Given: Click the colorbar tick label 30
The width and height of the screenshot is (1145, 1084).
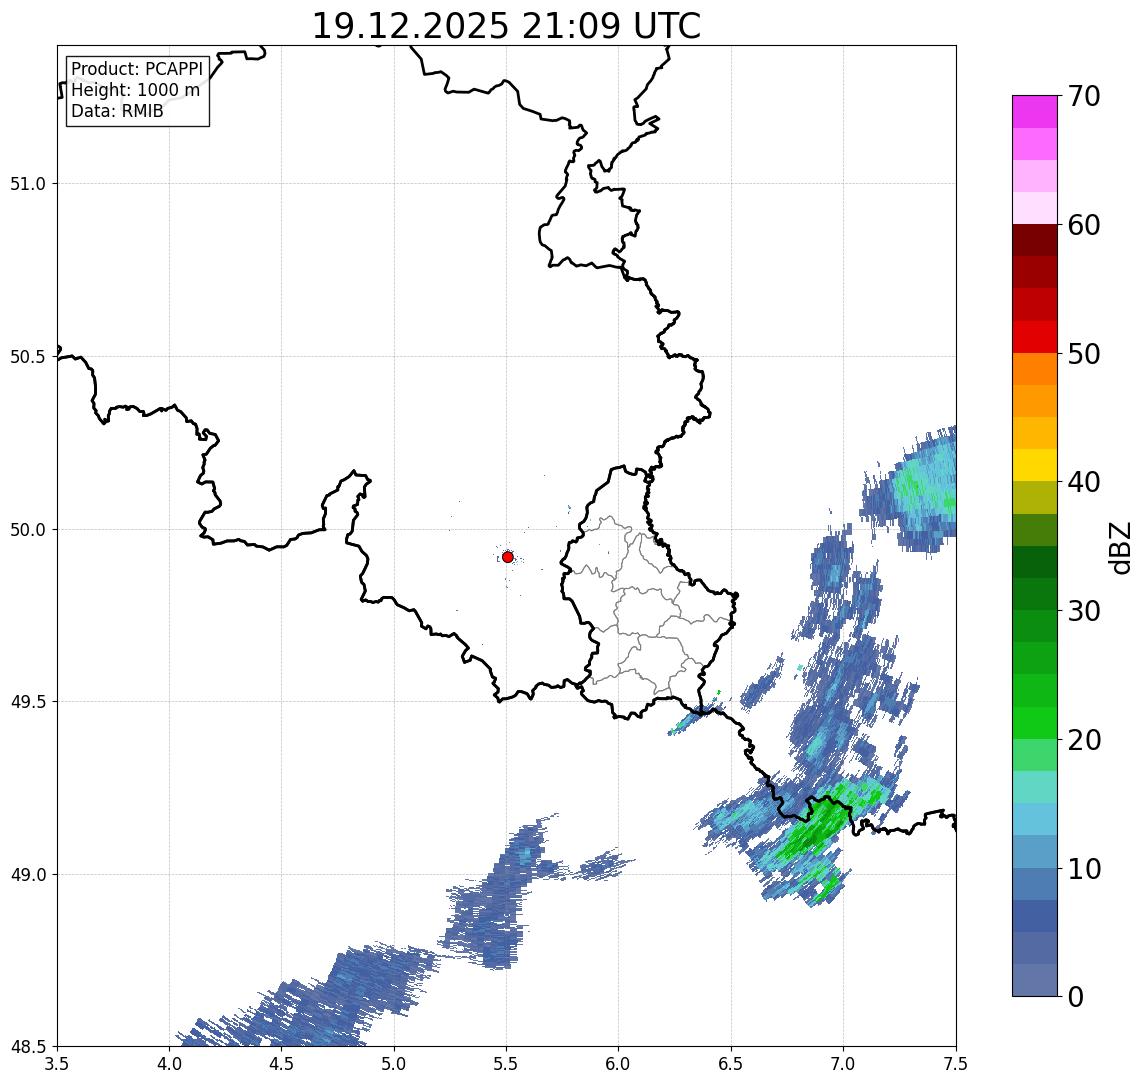Looking at the screenshot, I should [1084, 611].
